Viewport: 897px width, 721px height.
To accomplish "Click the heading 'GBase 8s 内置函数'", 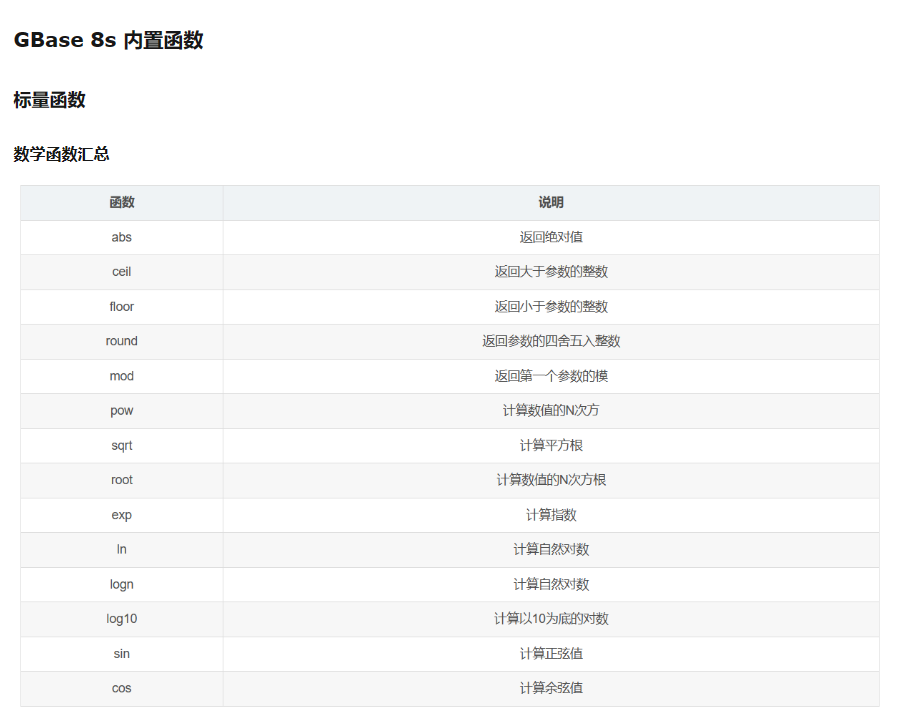I will [x=108, y=40].
